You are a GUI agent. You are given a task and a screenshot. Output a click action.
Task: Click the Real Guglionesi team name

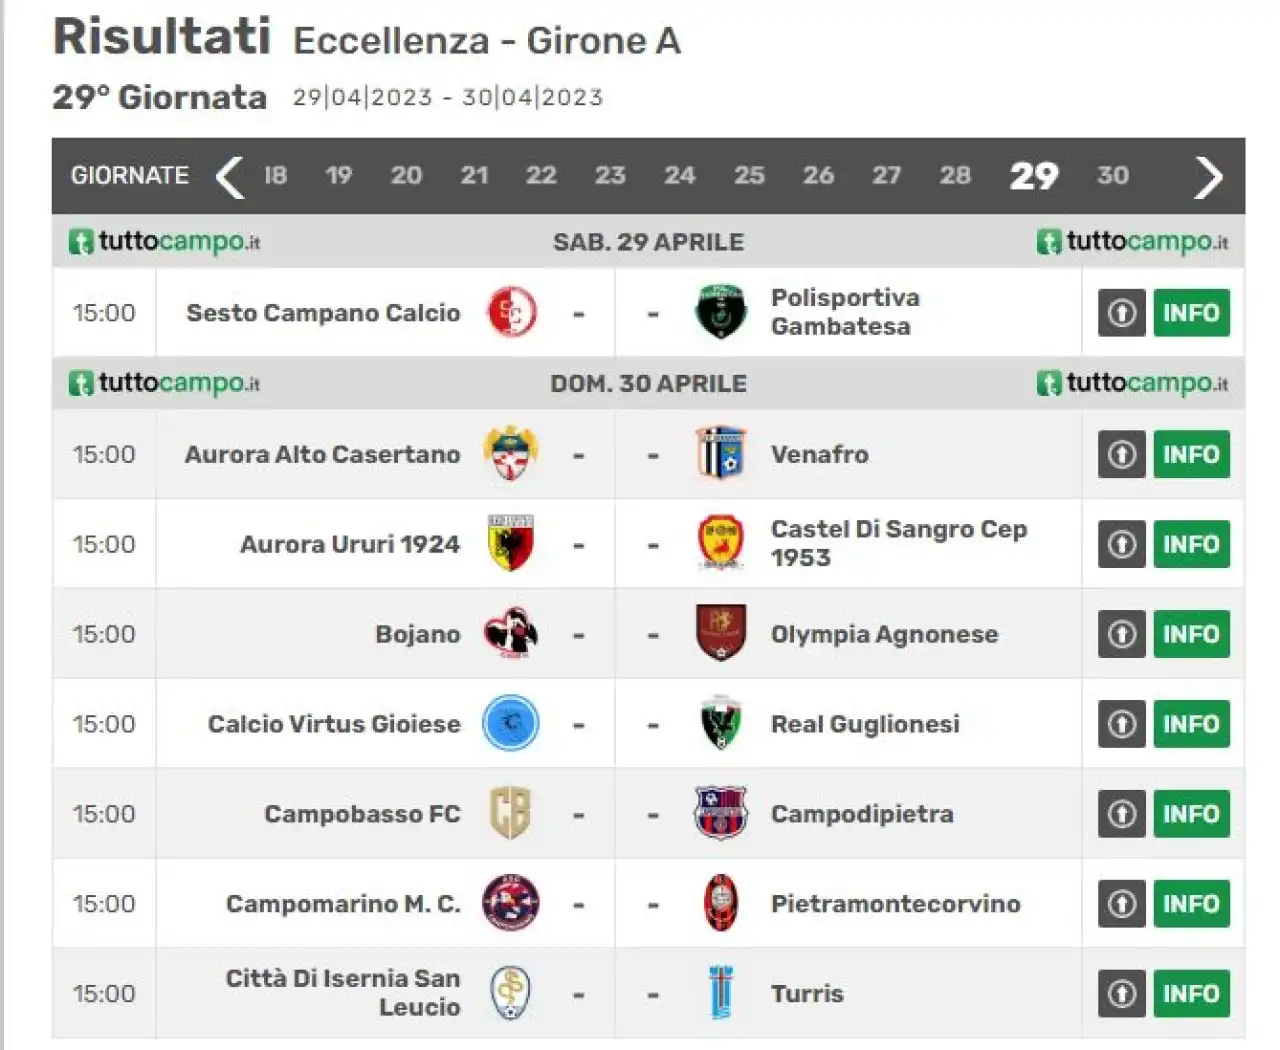(865, 724)
